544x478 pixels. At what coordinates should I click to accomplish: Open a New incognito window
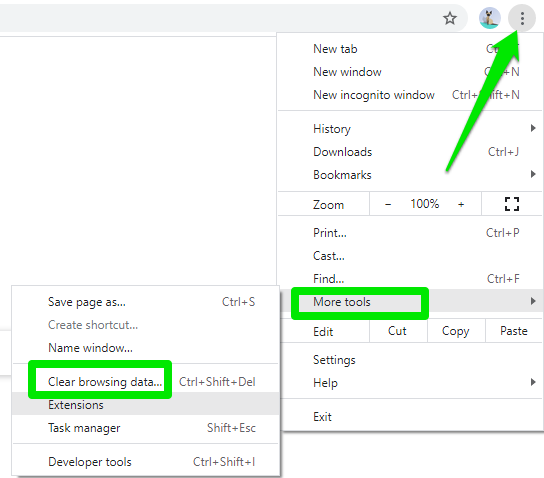click(410, 95)
